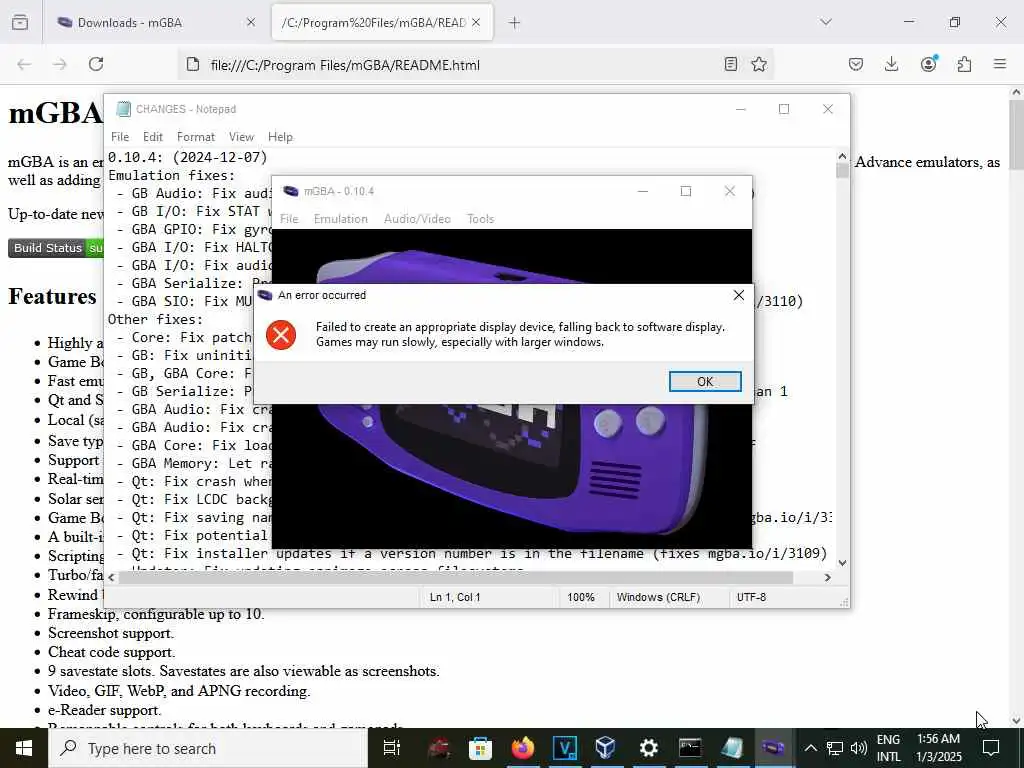1024x768 pixels.
Task: Open the mGBA Tools menu
Action: tap(480, 219)
